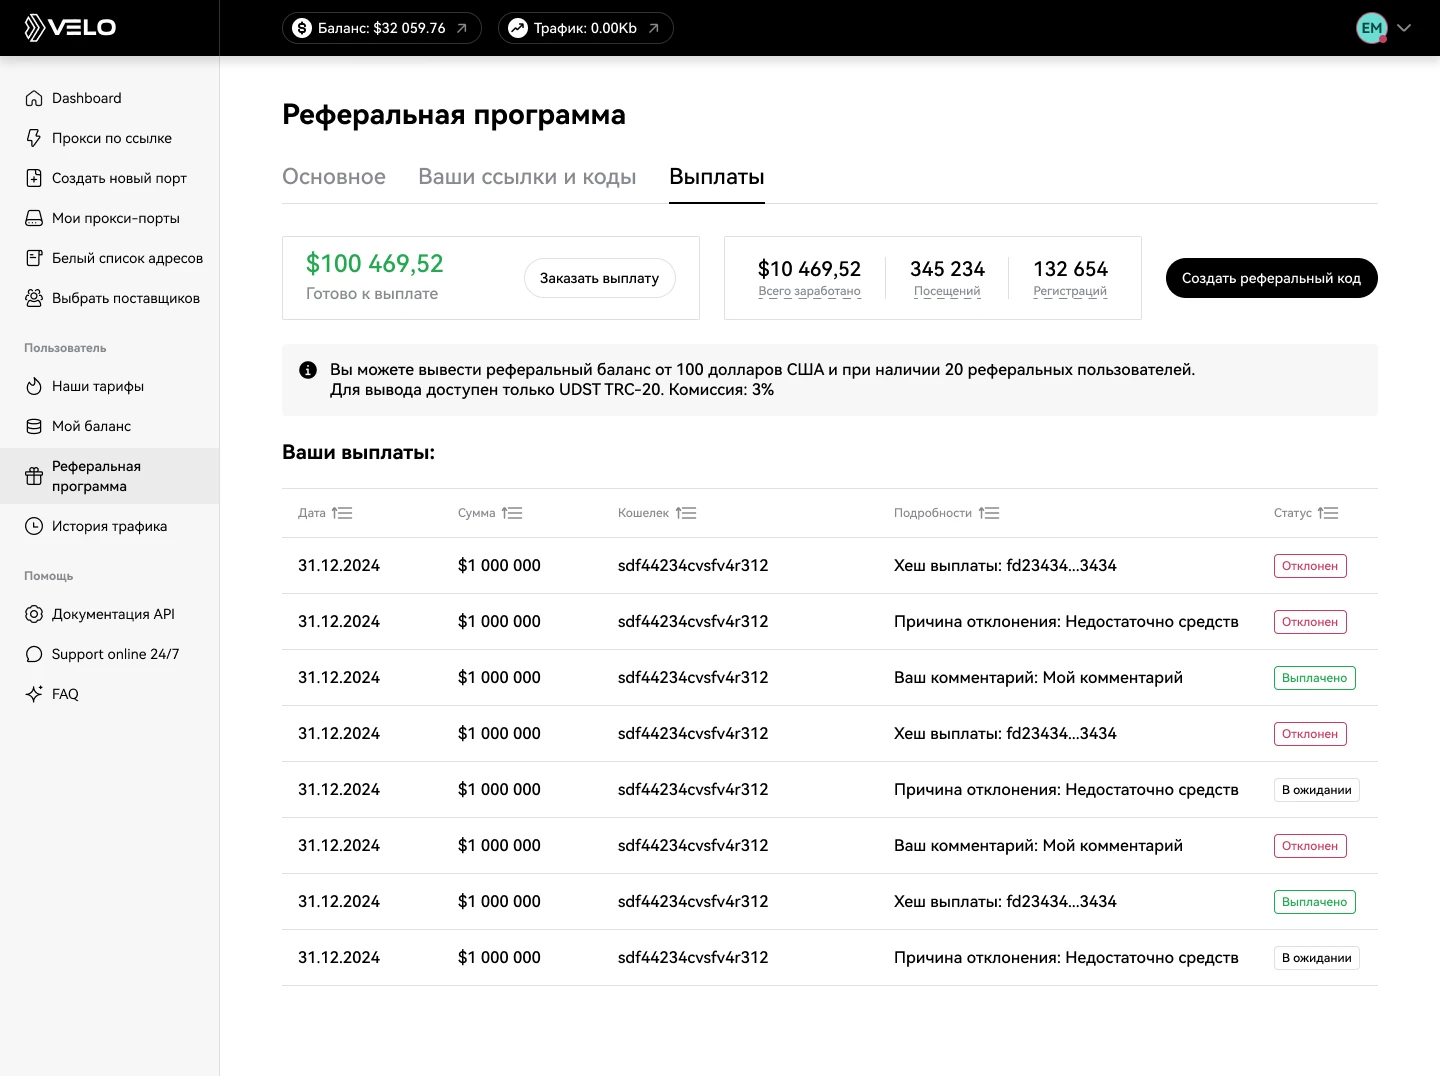
Task: Click the Мой баланс coins icon
Action: point(34,426)
